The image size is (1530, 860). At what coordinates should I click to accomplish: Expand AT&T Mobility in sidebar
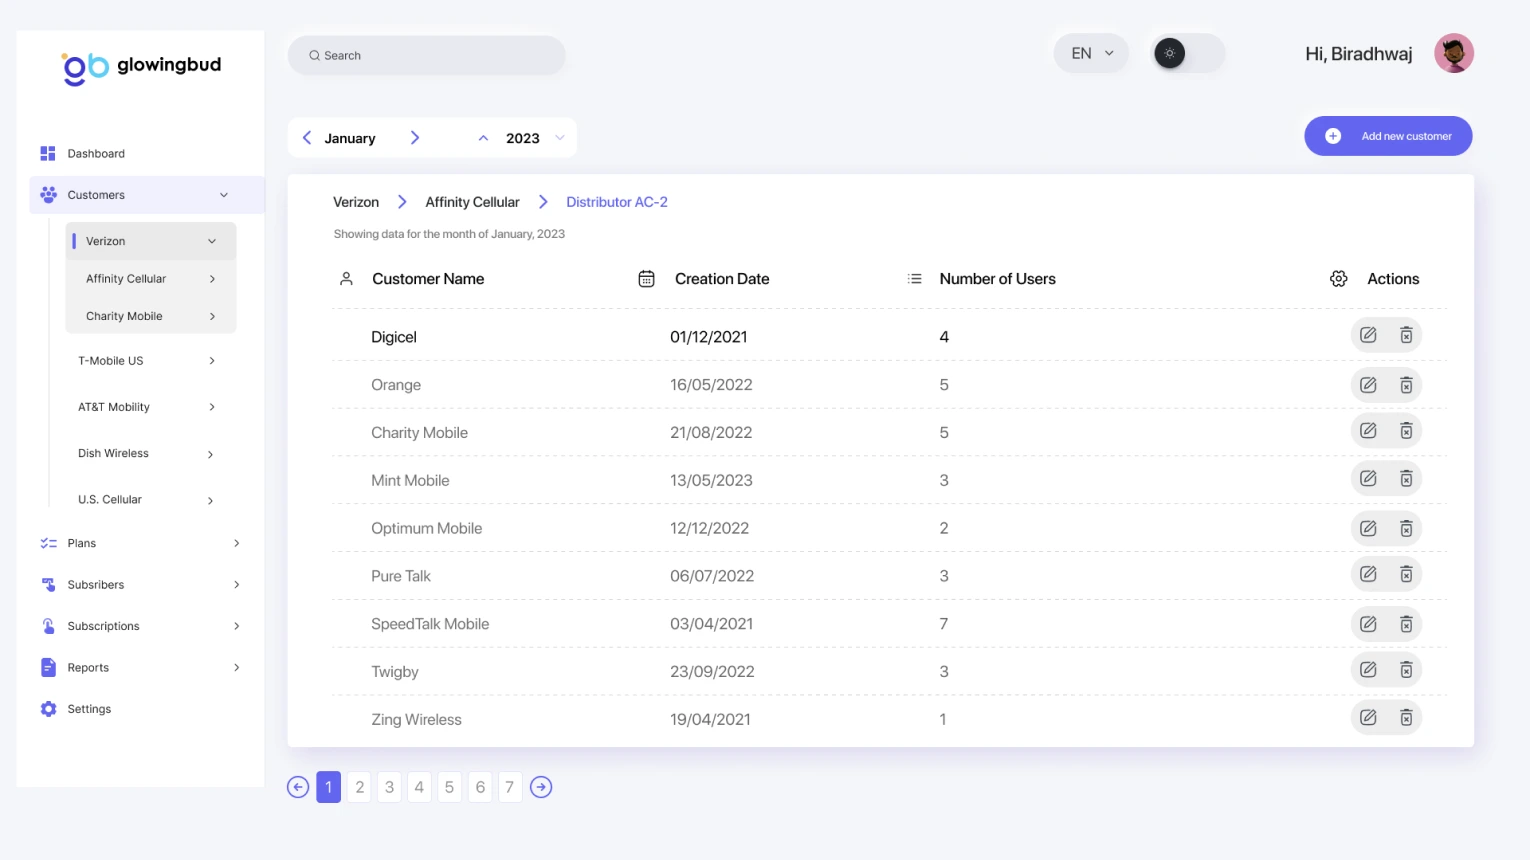212,407
